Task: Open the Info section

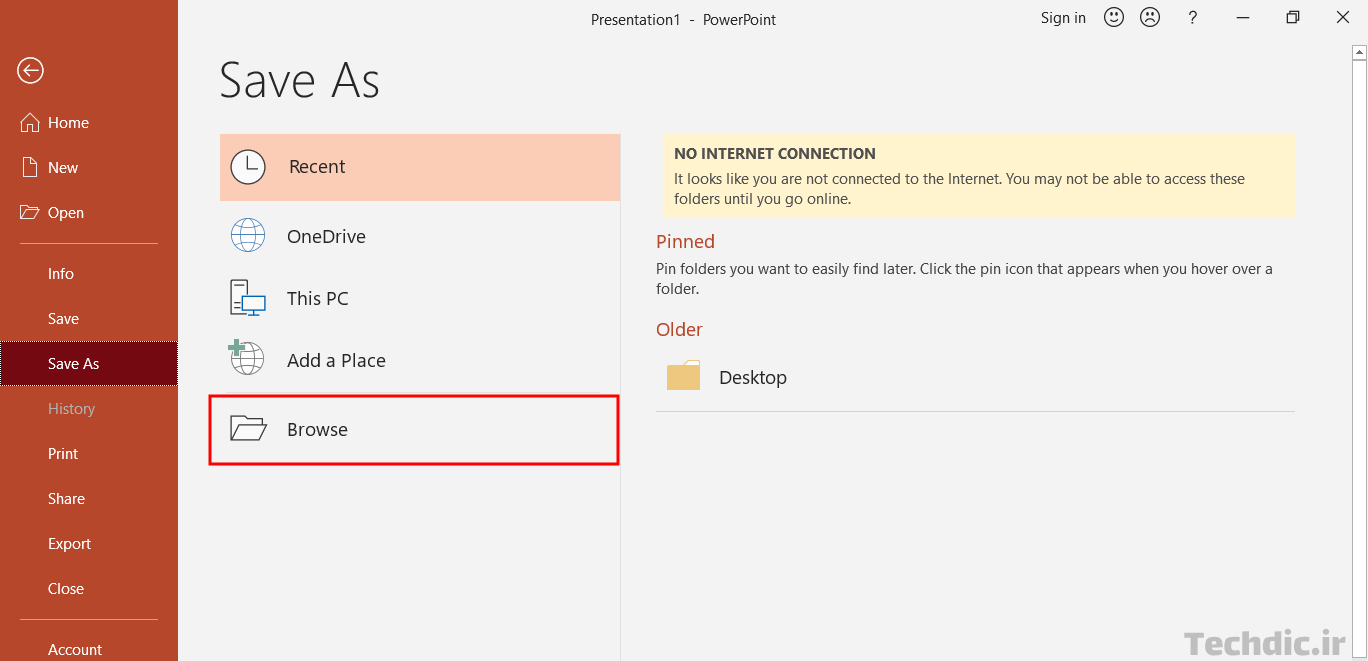Action: coord(89,274)
